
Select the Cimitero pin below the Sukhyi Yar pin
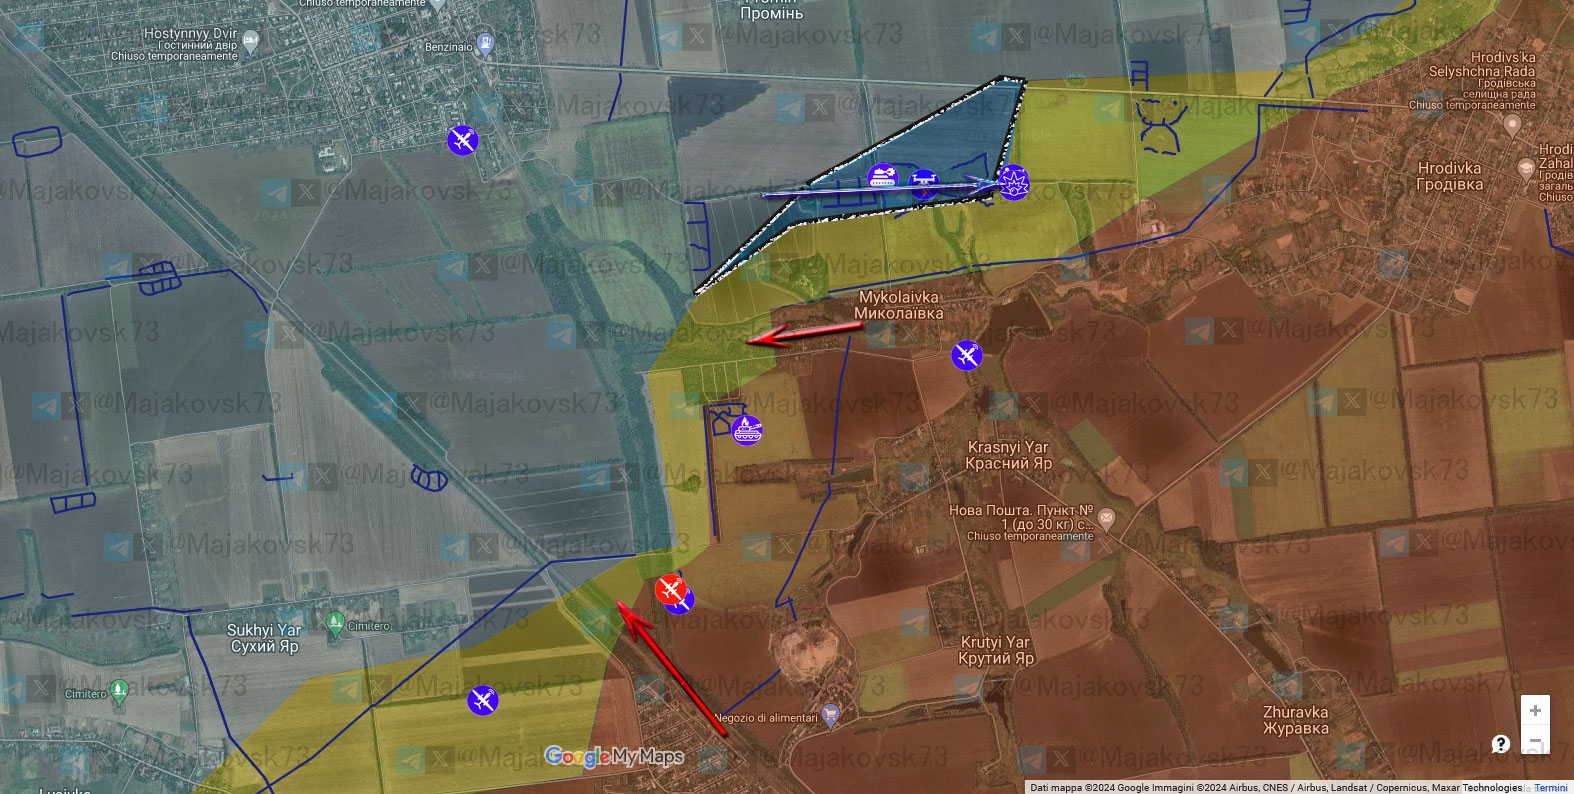point(119,690)
